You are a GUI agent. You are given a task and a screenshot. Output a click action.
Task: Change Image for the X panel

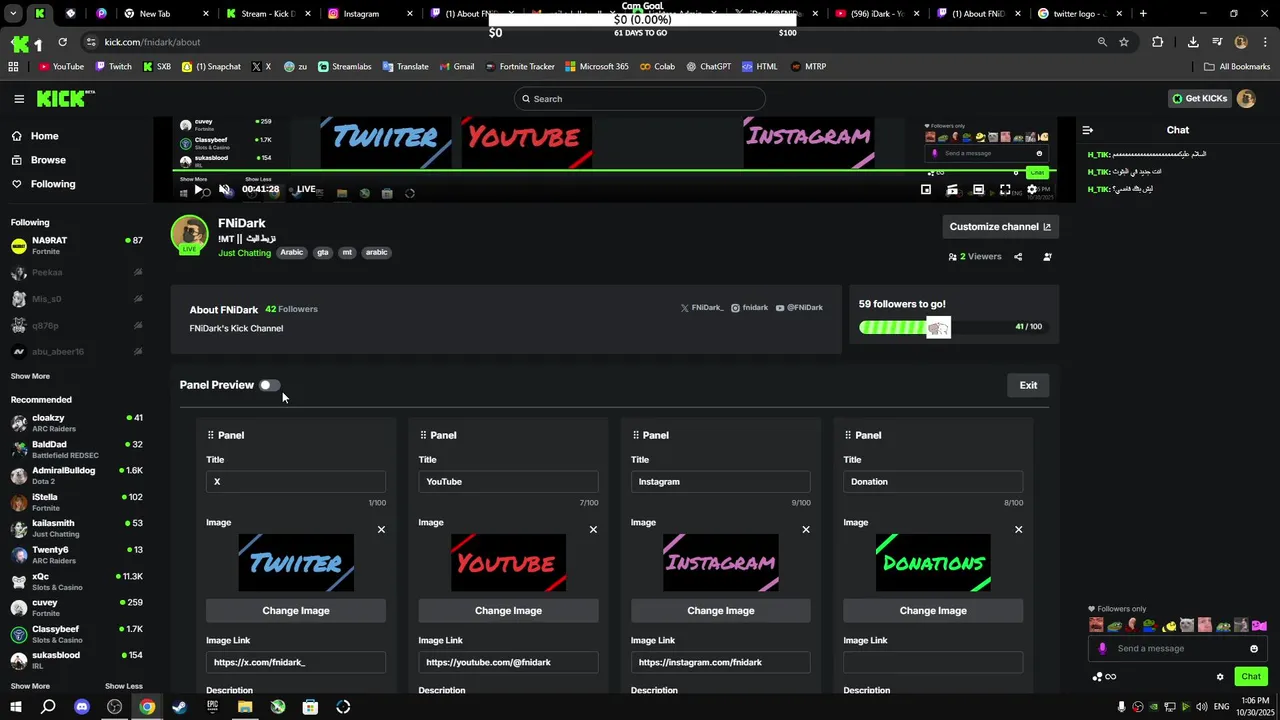point(296,611)
